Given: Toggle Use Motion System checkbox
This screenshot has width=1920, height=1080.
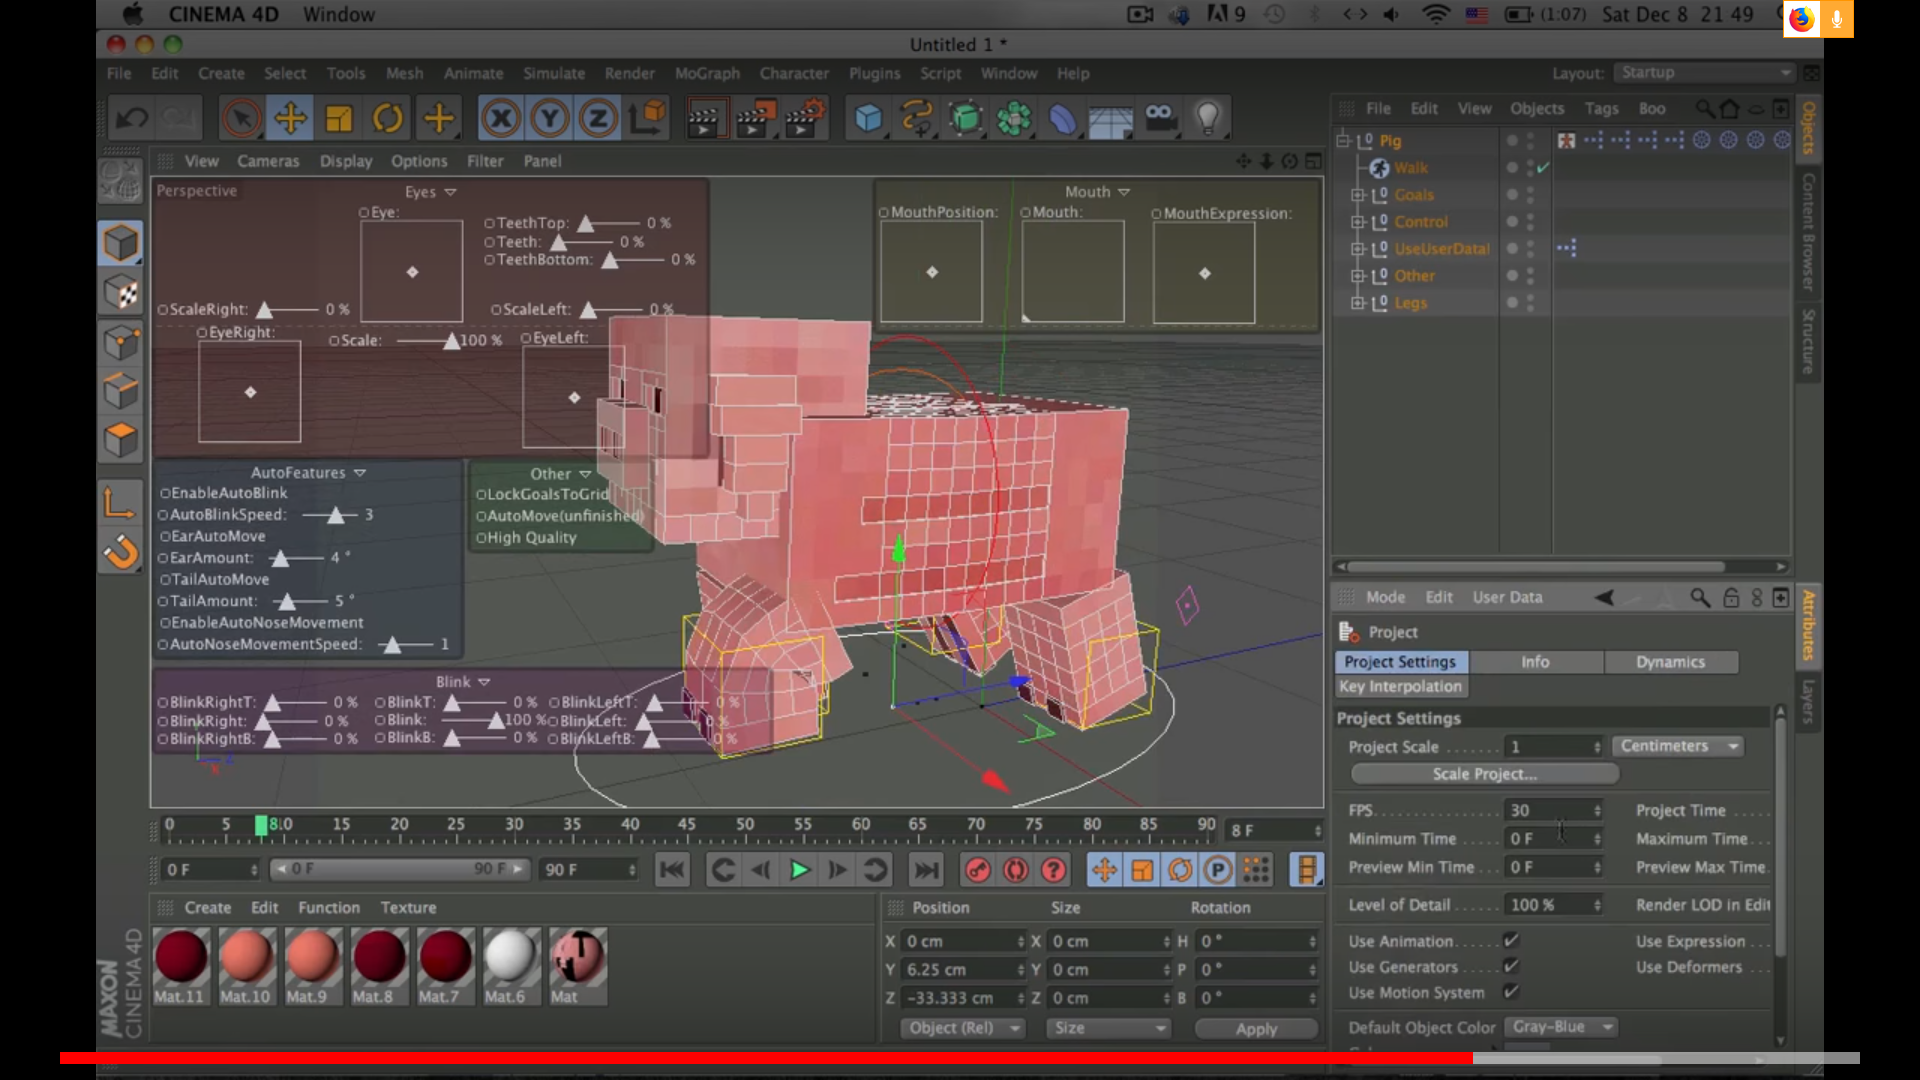Looking at the screenshot, I should click(x=1511, y=992).
